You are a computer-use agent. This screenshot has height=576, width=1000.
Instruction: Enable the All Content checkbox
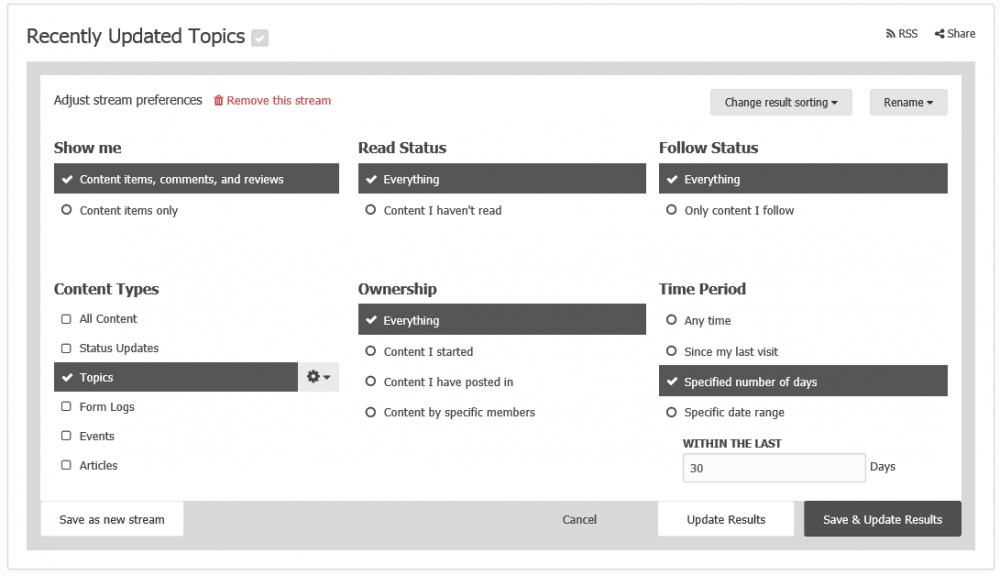pyautogui.click(x=67, y=319)
